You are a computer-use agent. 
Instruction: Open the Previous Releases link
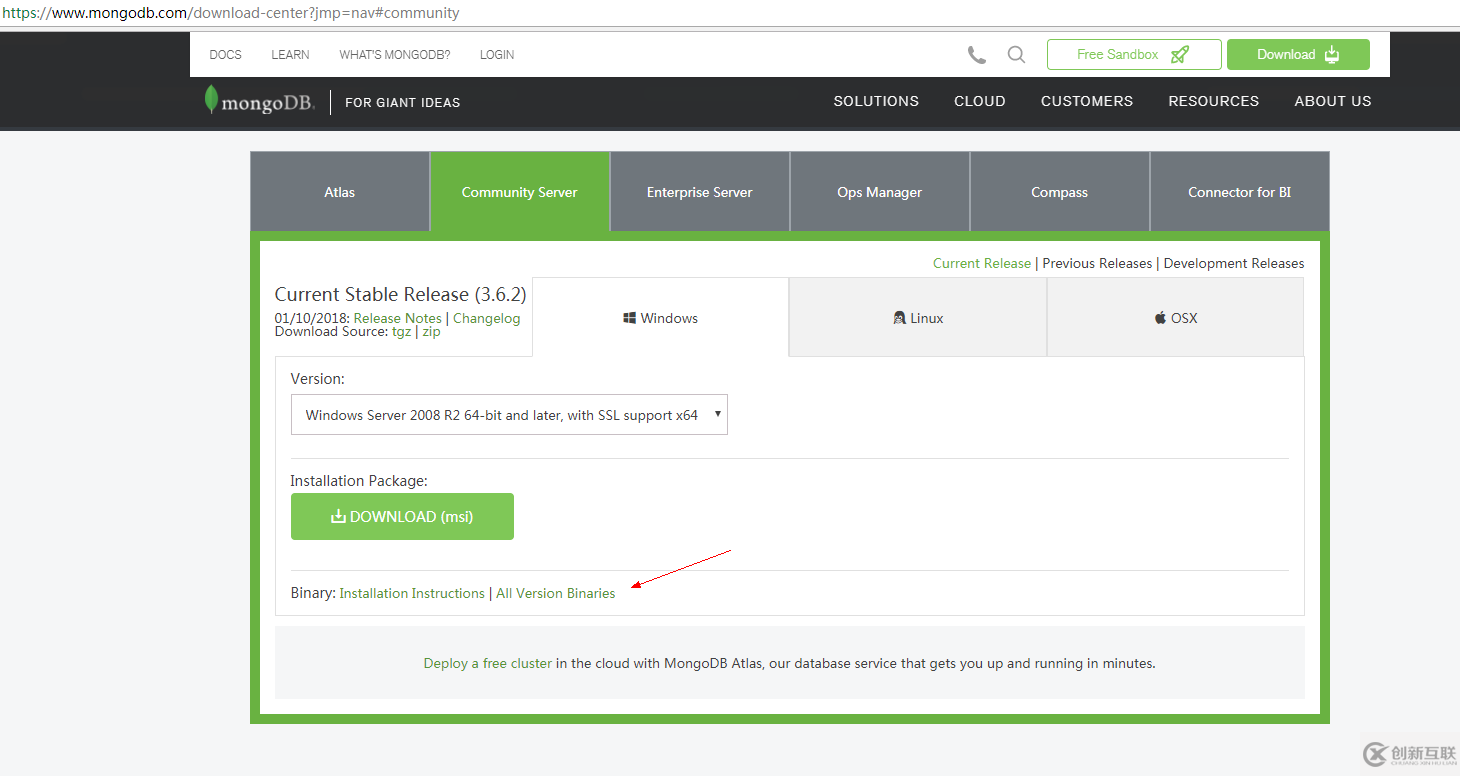1097,263
